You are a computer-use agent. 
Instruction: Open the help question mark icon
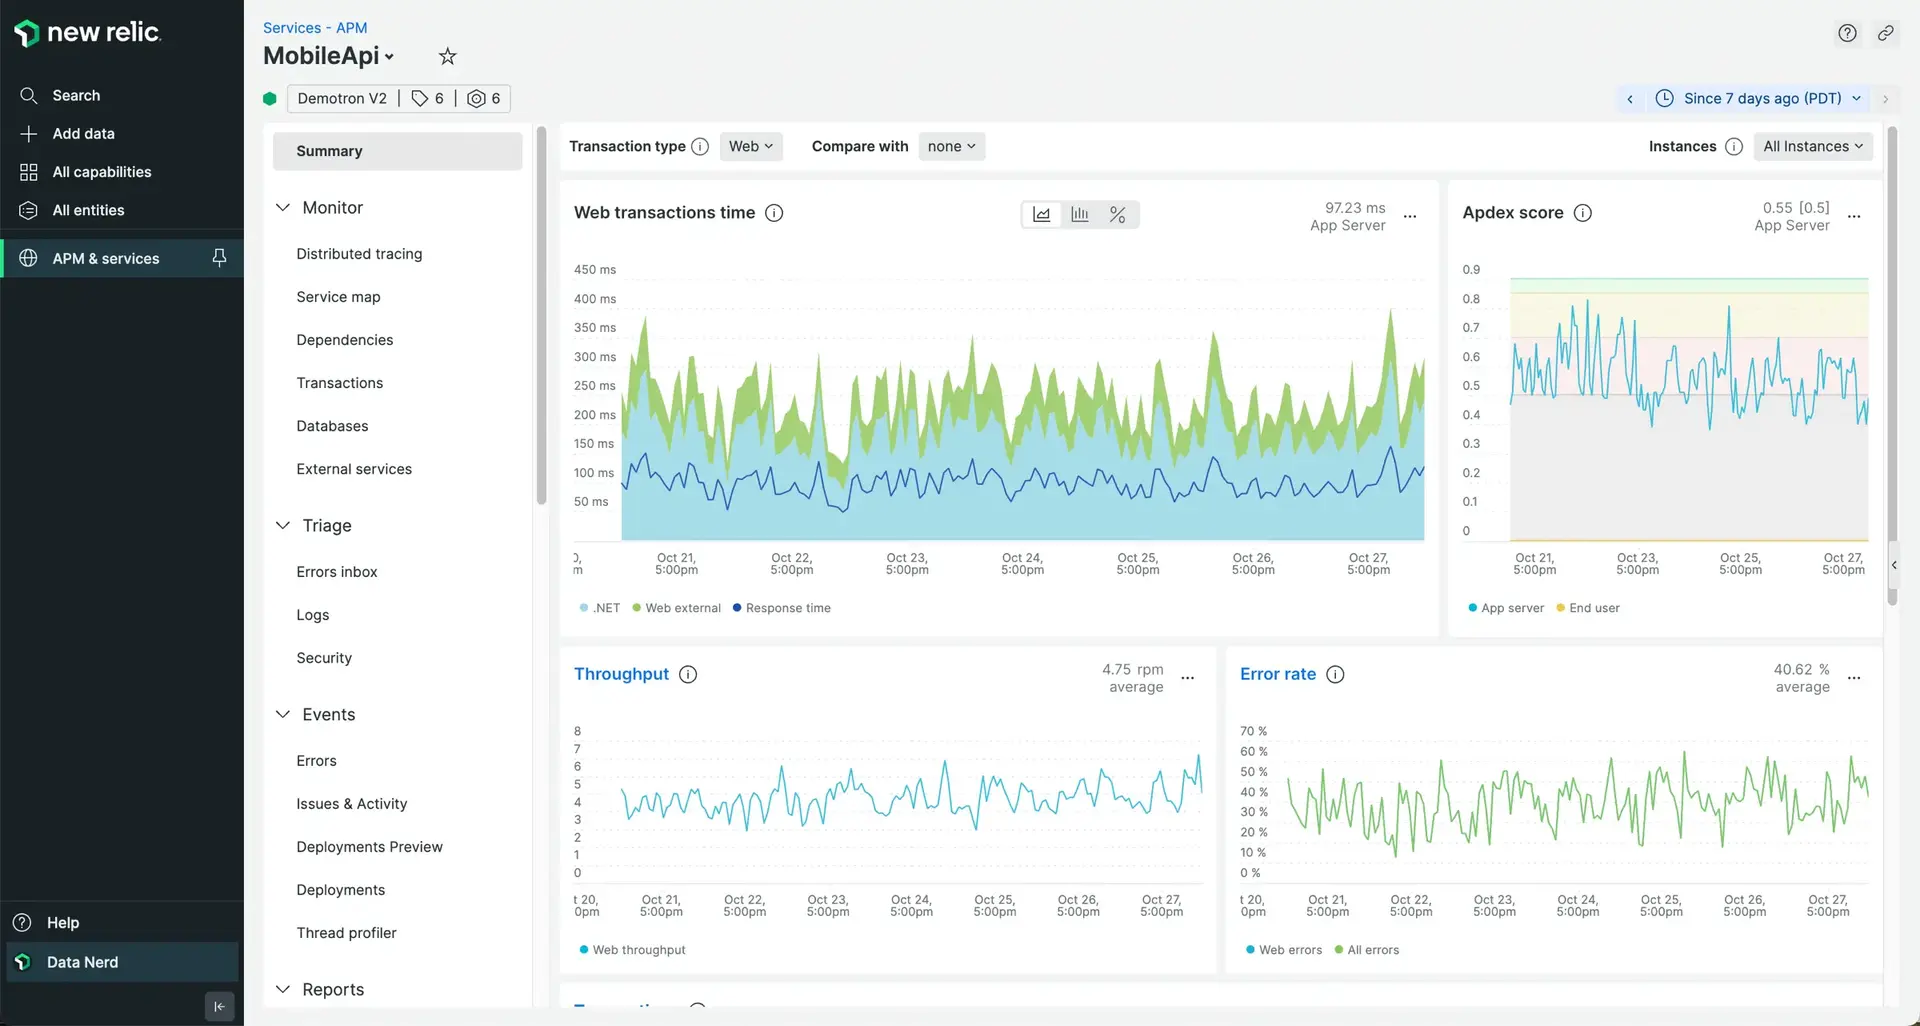[x=1847, y=33]
